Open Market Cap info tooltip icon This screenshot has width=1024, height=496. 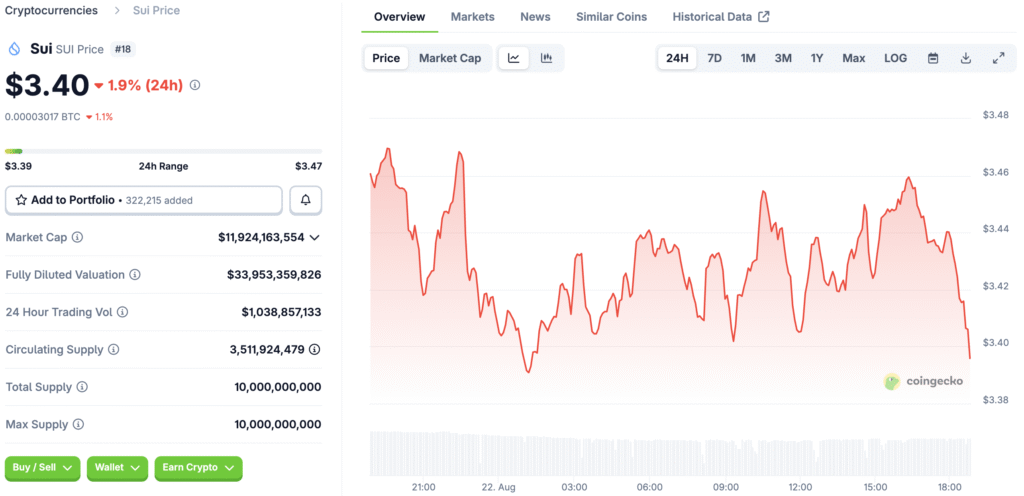coord(77,238)
